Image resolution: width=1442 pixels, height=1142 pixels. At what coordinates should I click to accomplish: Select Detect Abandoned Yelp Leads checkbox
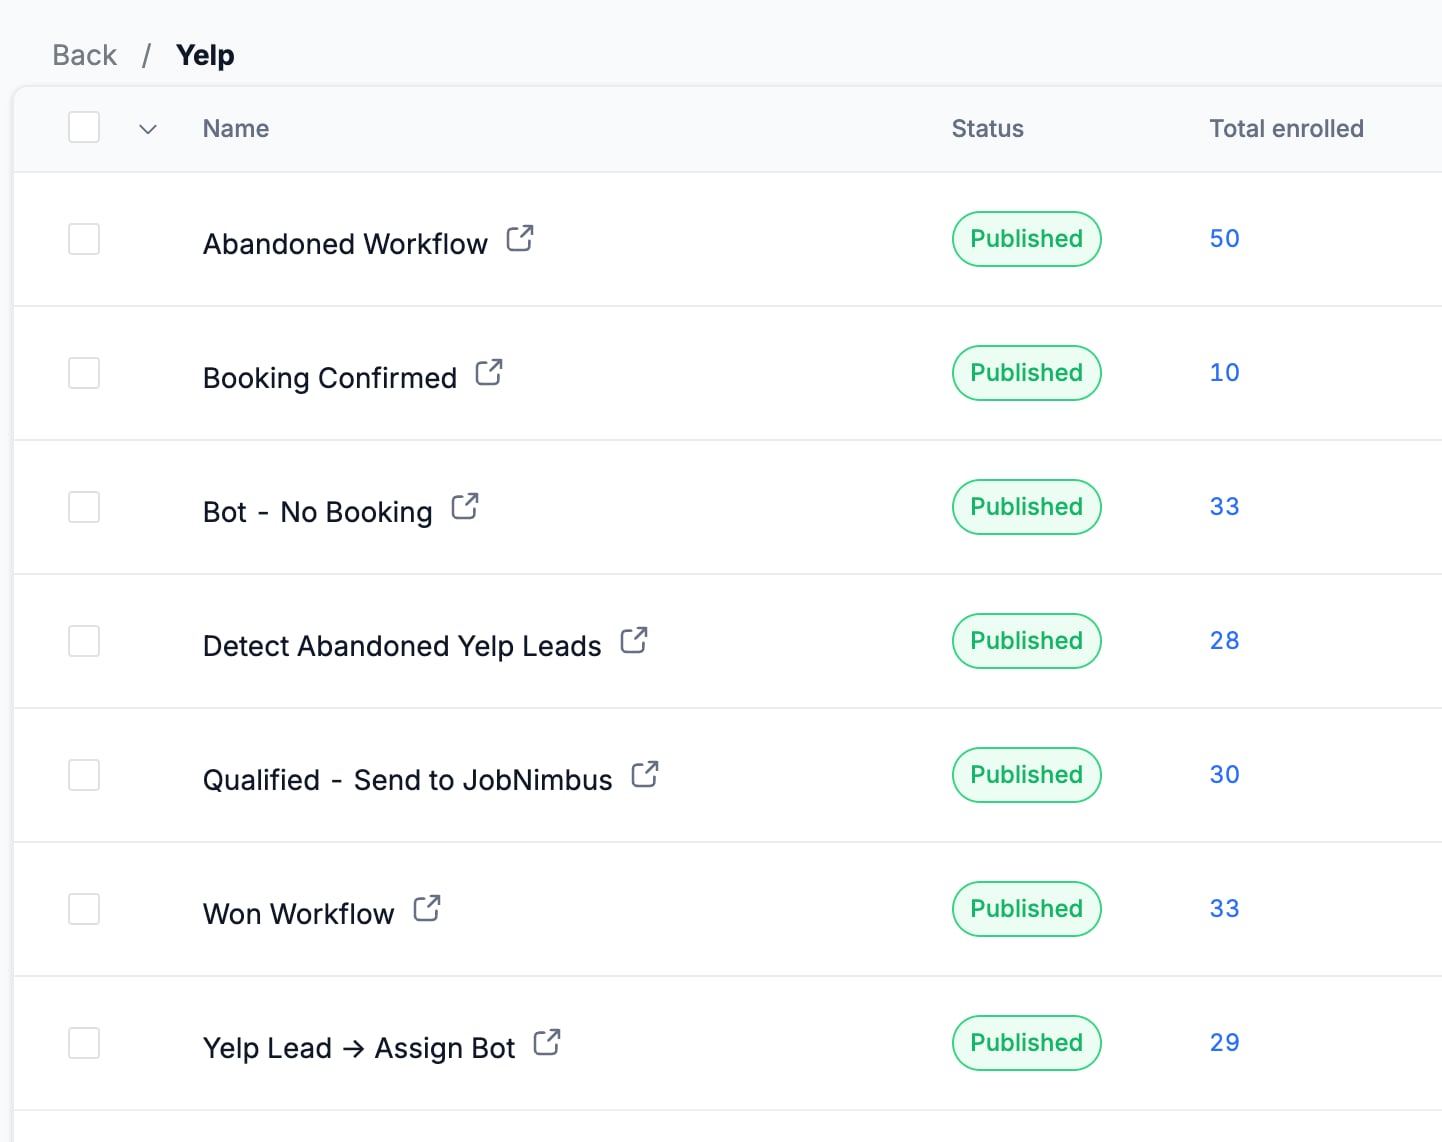tap(84, 641)
